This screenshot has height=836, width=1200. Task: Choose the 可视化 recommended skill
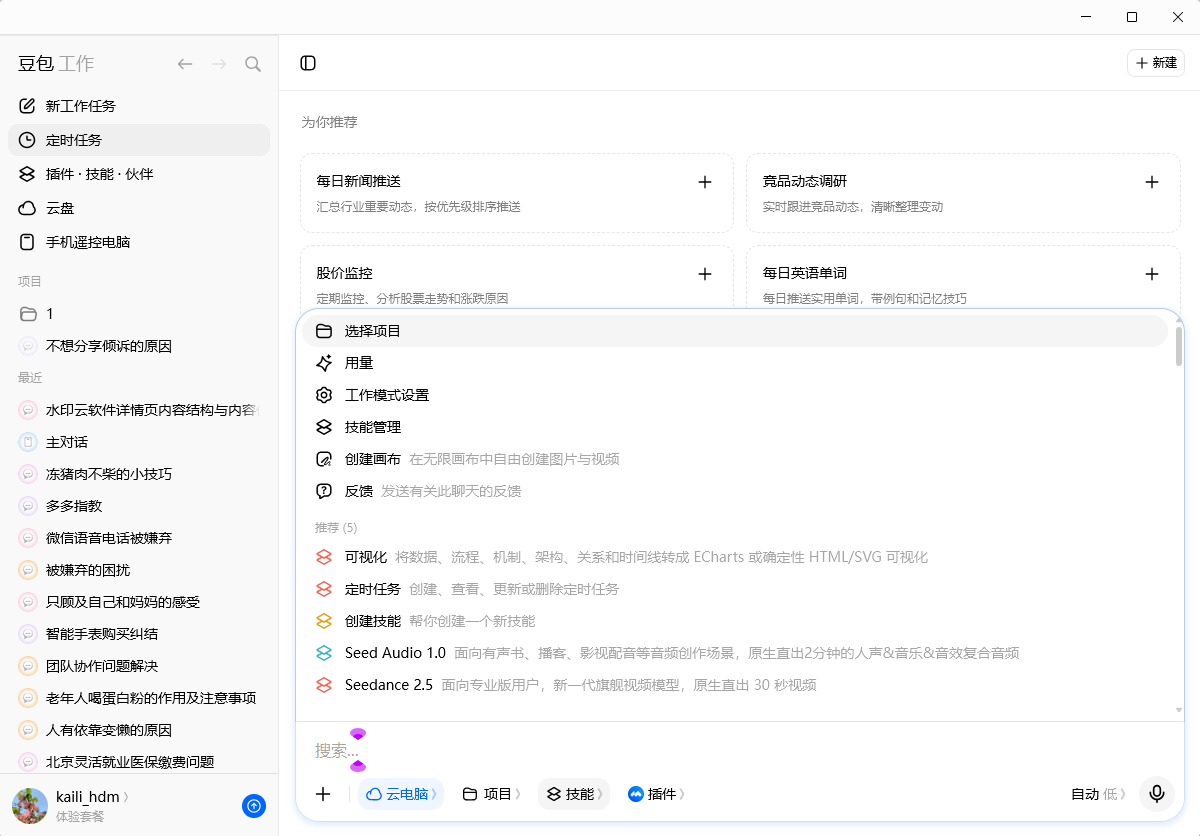click(735, 557)
